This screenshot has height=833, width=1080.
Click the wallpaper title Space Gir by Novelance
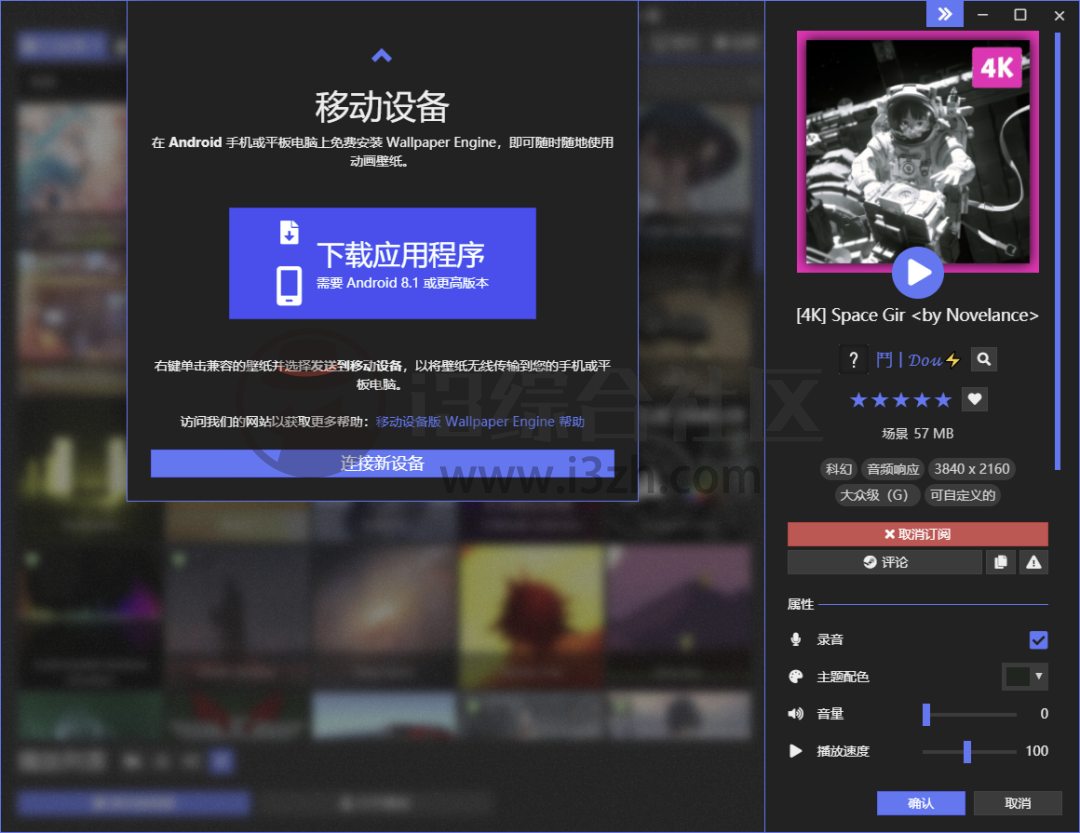click(917, 316)
